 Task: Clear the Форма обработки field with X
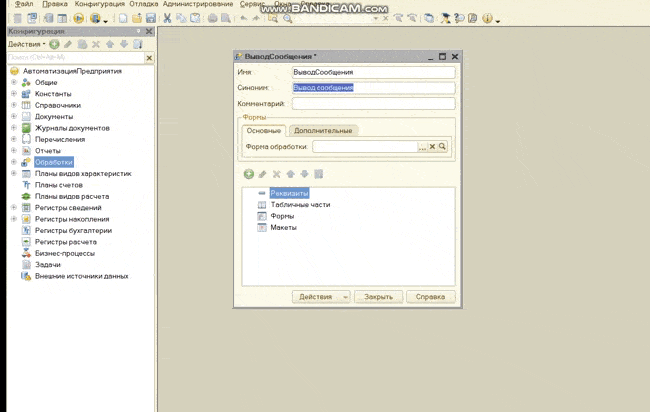(432, 146)
